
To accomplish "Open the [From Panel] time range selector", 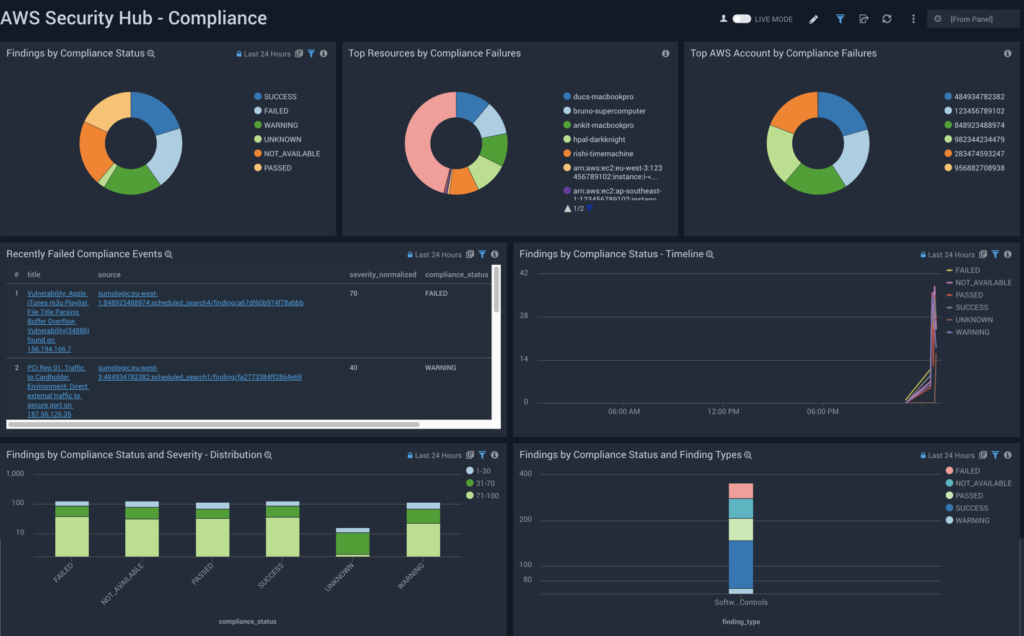I will click(973, 19).
